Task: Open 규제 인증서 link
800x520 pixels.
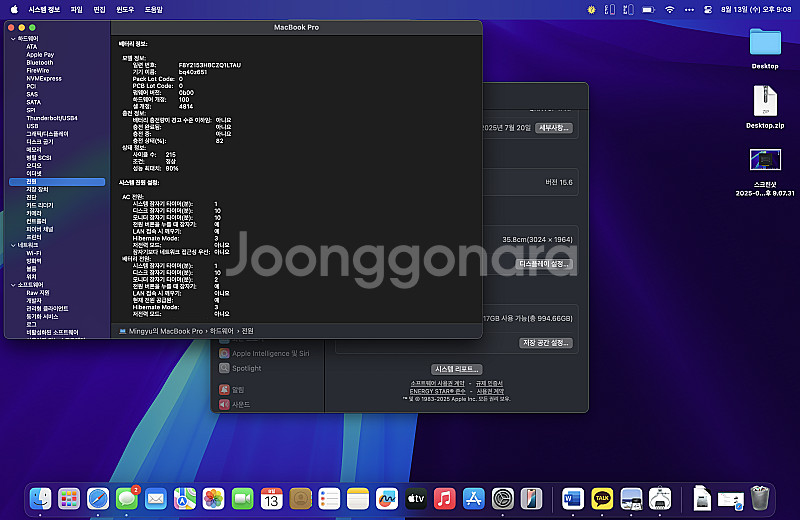Action: click(489, 383)
